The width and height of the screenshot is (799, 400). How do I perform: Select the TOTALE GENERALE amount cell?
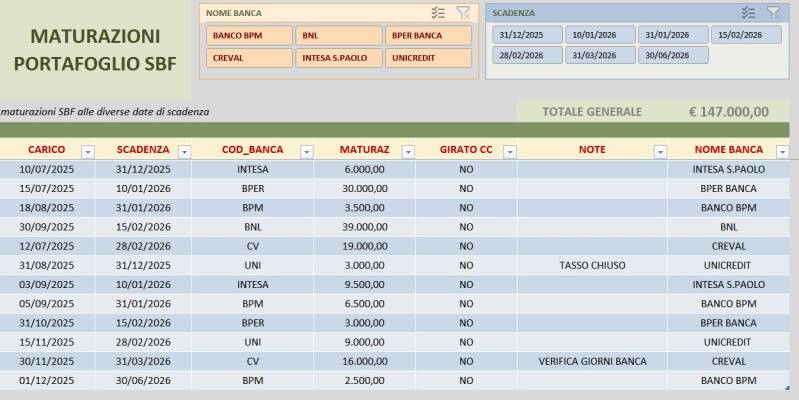coord(729,112)
